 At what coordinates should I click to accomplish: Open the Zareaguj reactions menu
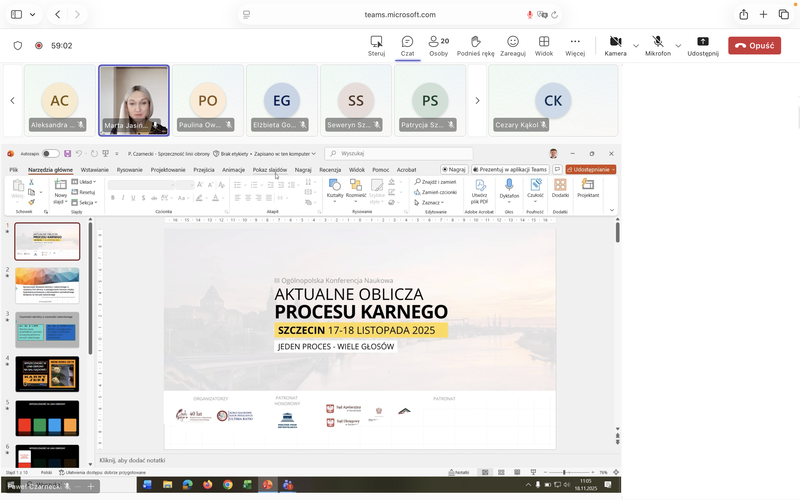point(513,45)
